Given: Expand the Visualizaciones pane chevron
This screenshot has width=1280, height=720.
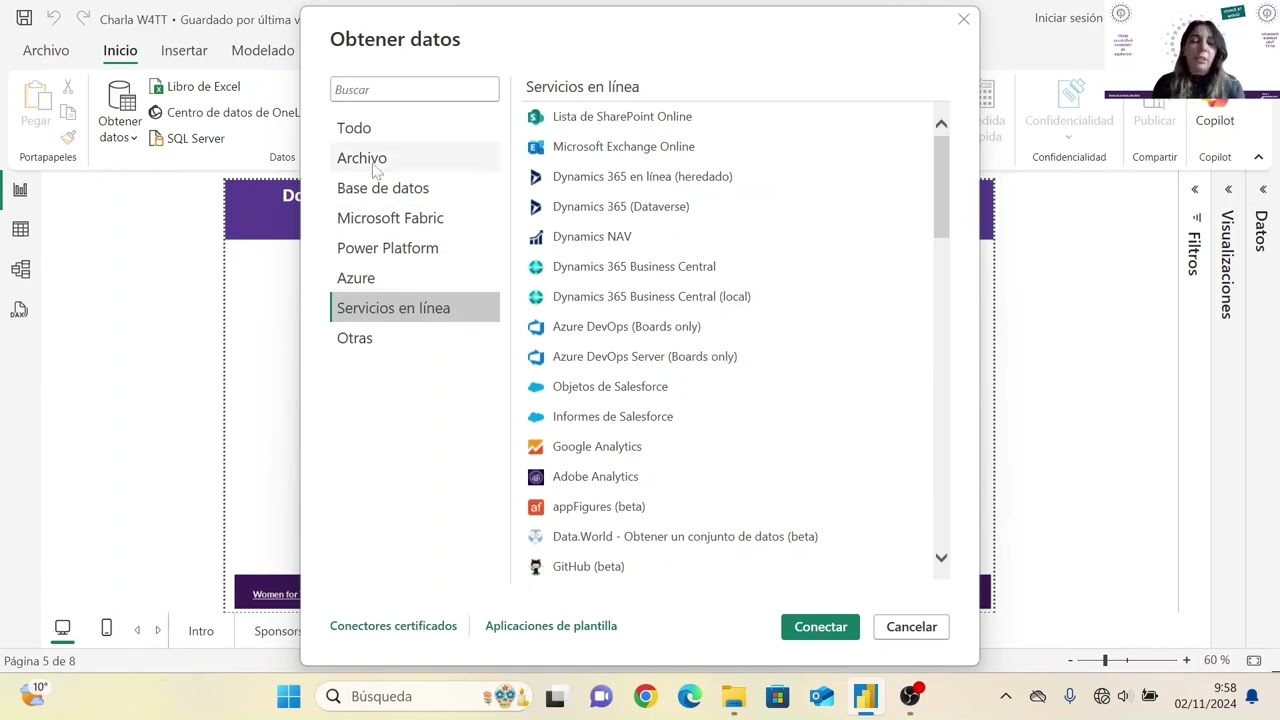Looking at the screenshot, I should pos(1228,189).
